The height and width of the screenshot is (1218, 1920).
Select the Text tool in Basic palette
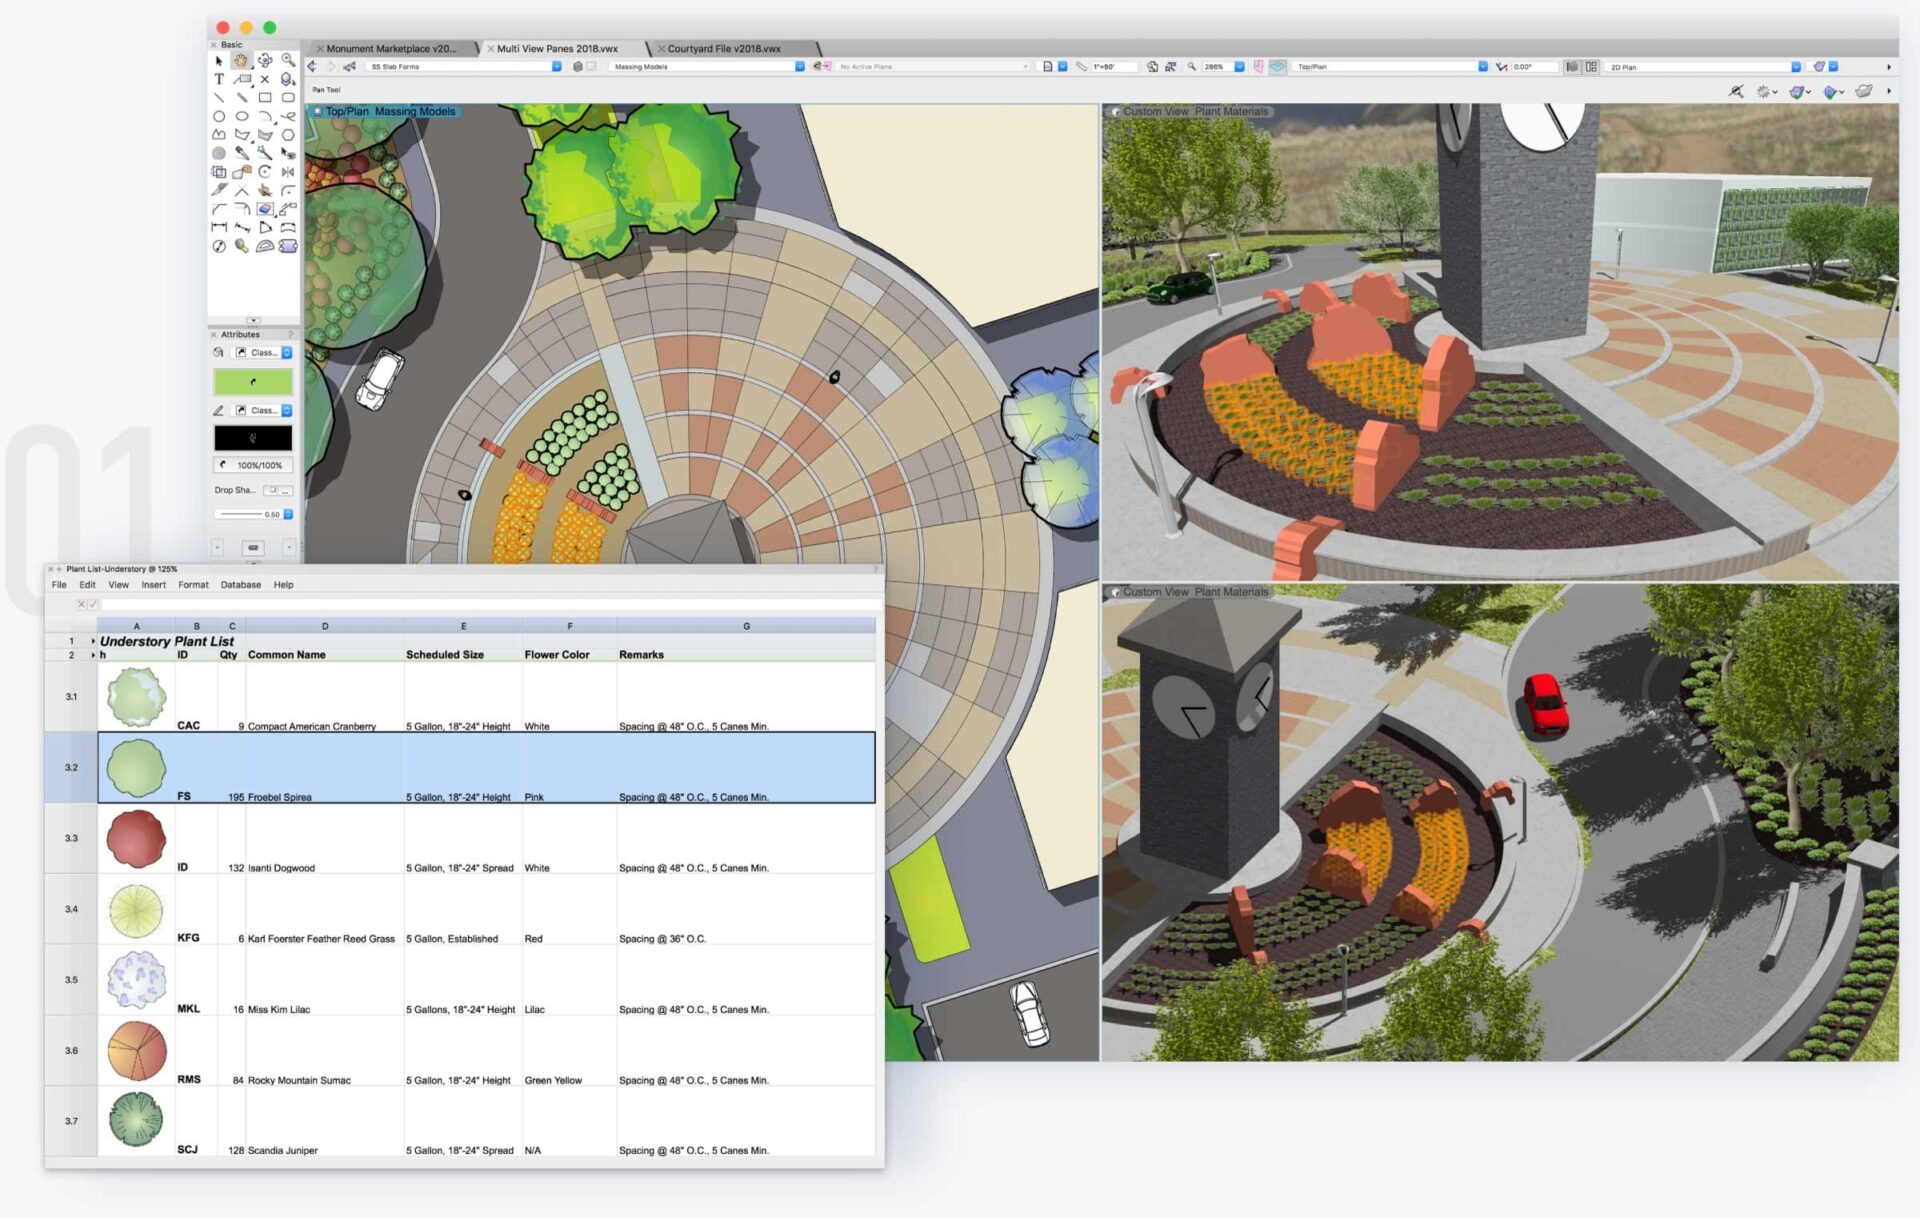[219, 79]
